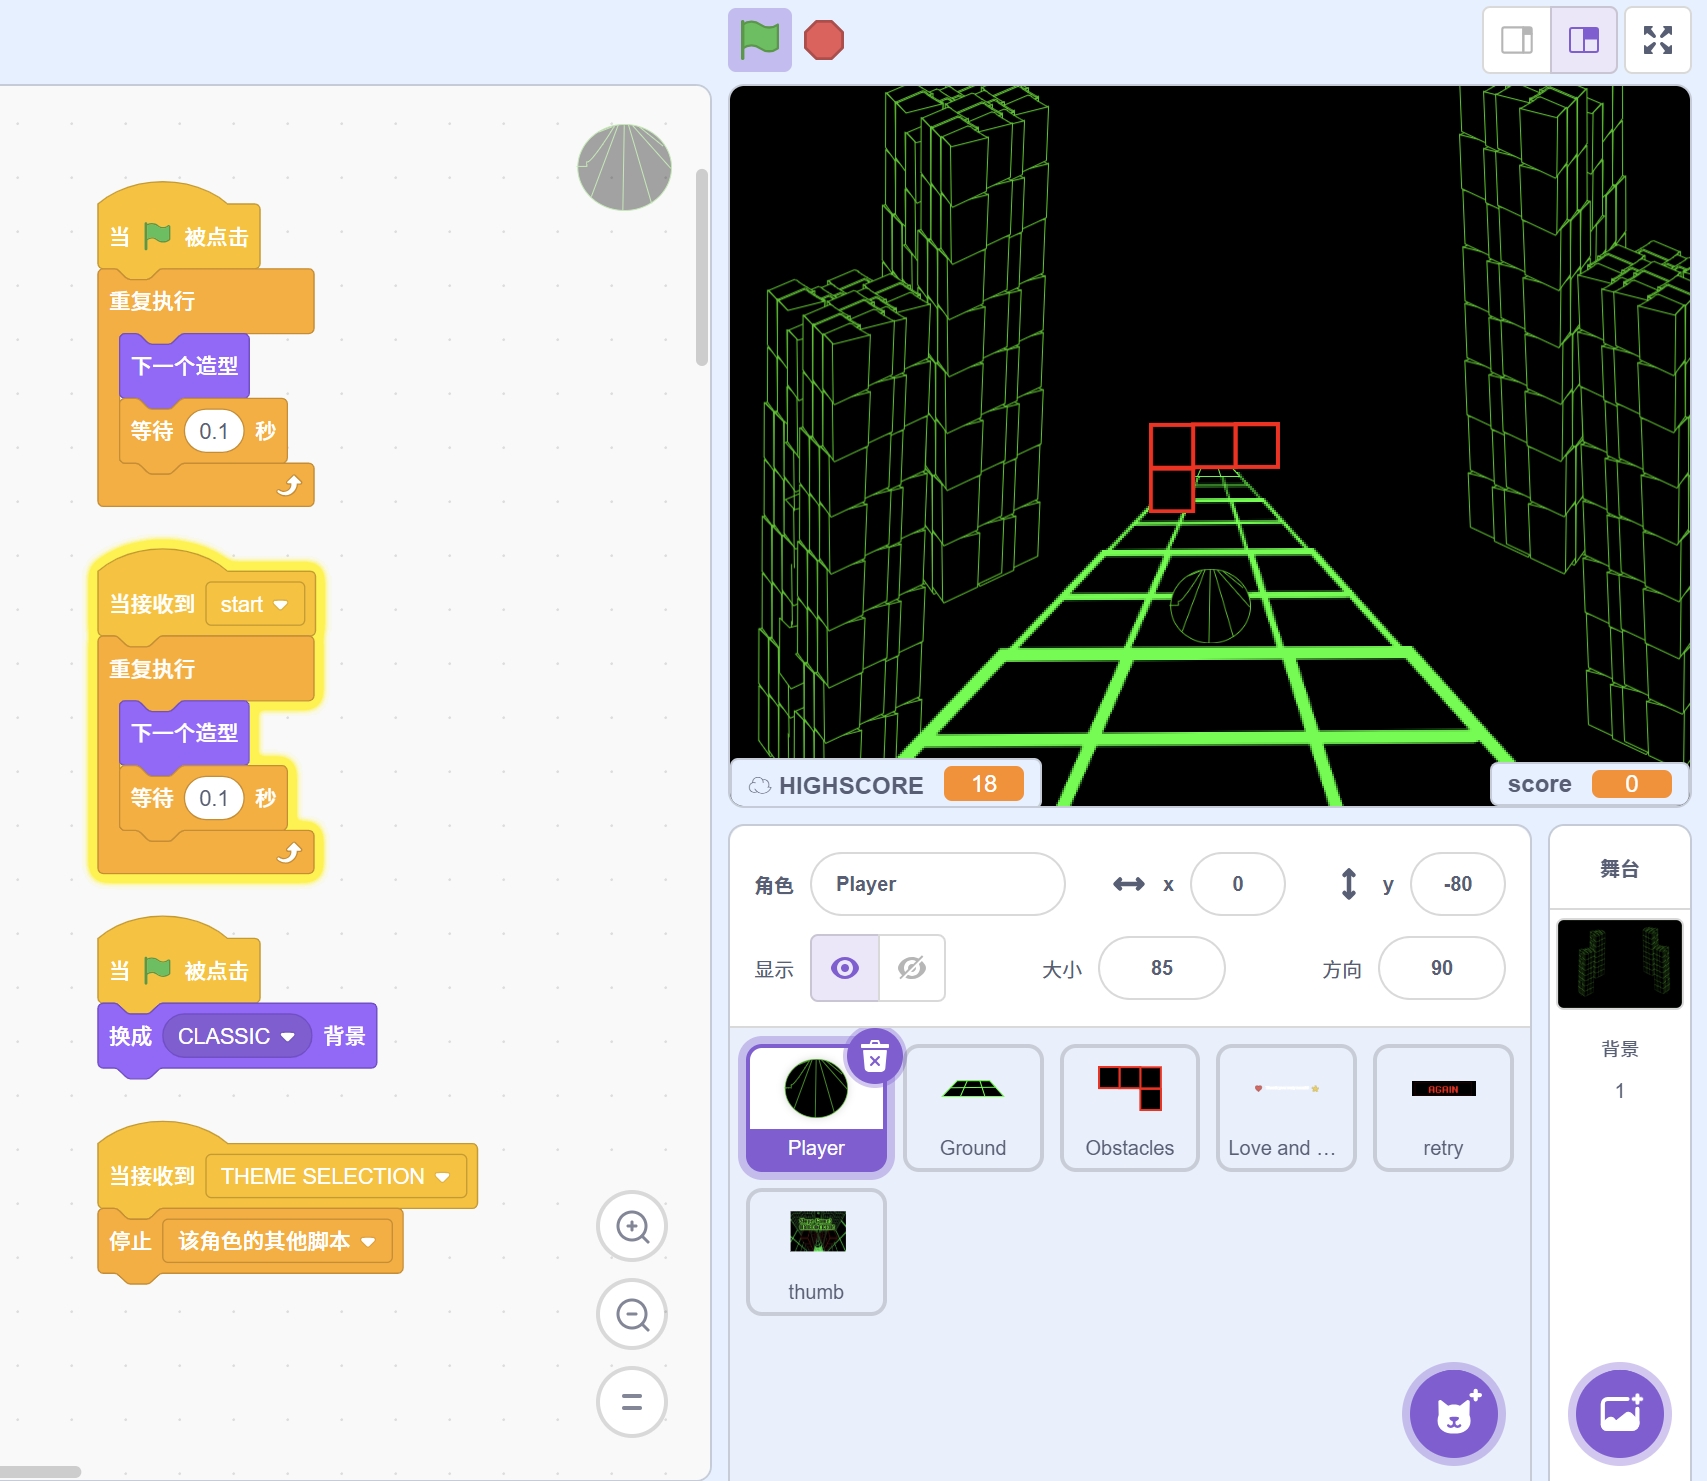Select the Obstacles sprite
The width and height of the screenshot is (1707, 1481).
point(1129,1107)
